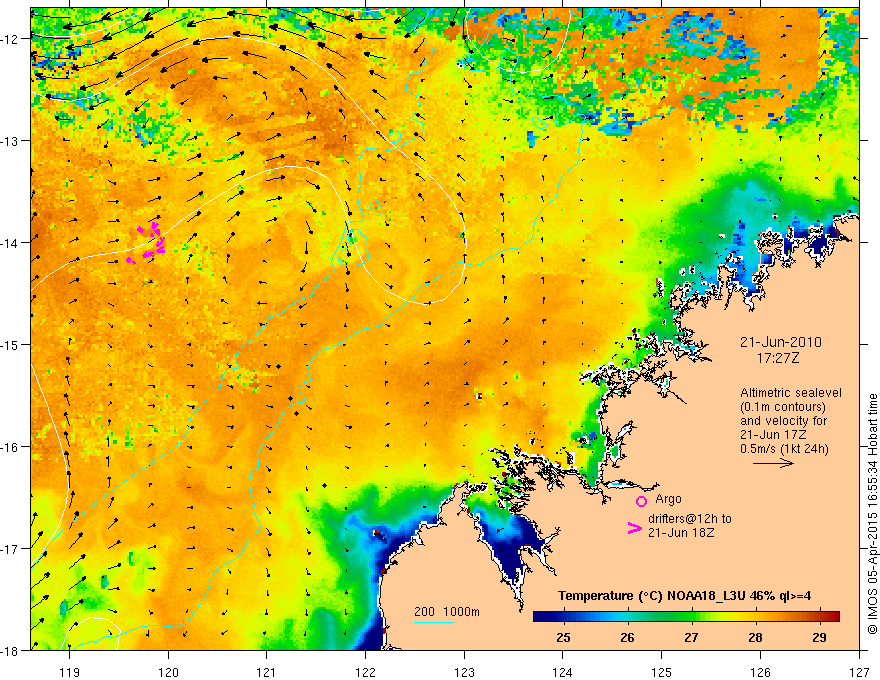
Task: Click the temperature colorbar at 25°C
Action: (563, 616)
